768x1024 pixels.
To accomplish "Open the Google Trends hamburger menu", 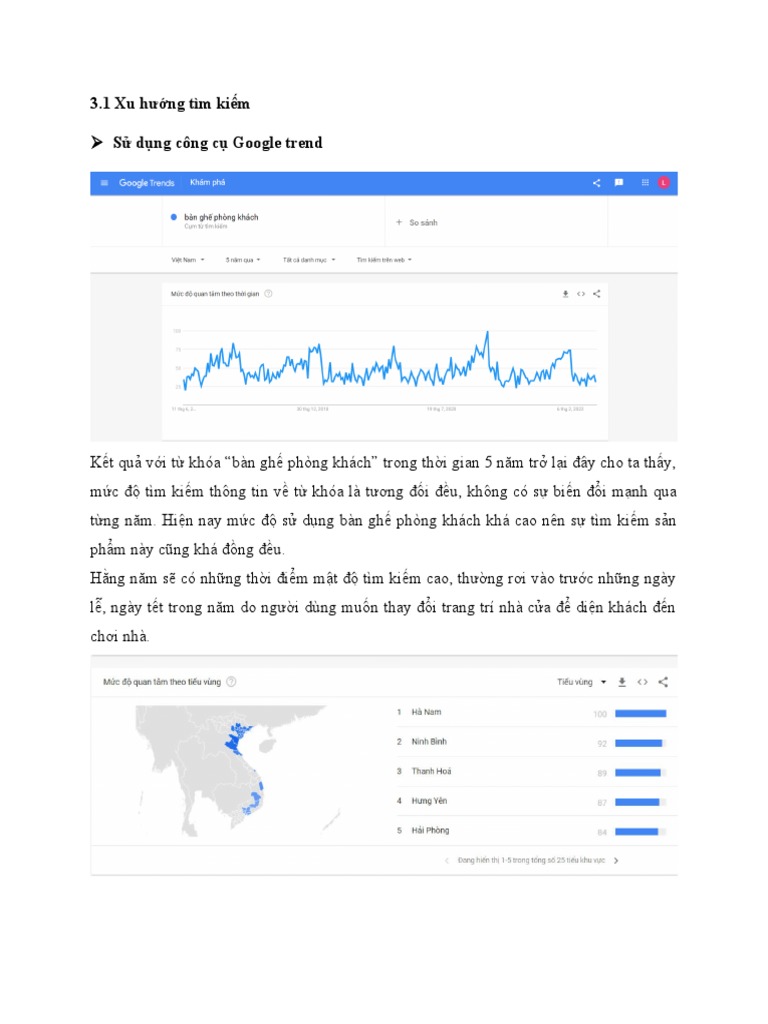I will point(104,183).
